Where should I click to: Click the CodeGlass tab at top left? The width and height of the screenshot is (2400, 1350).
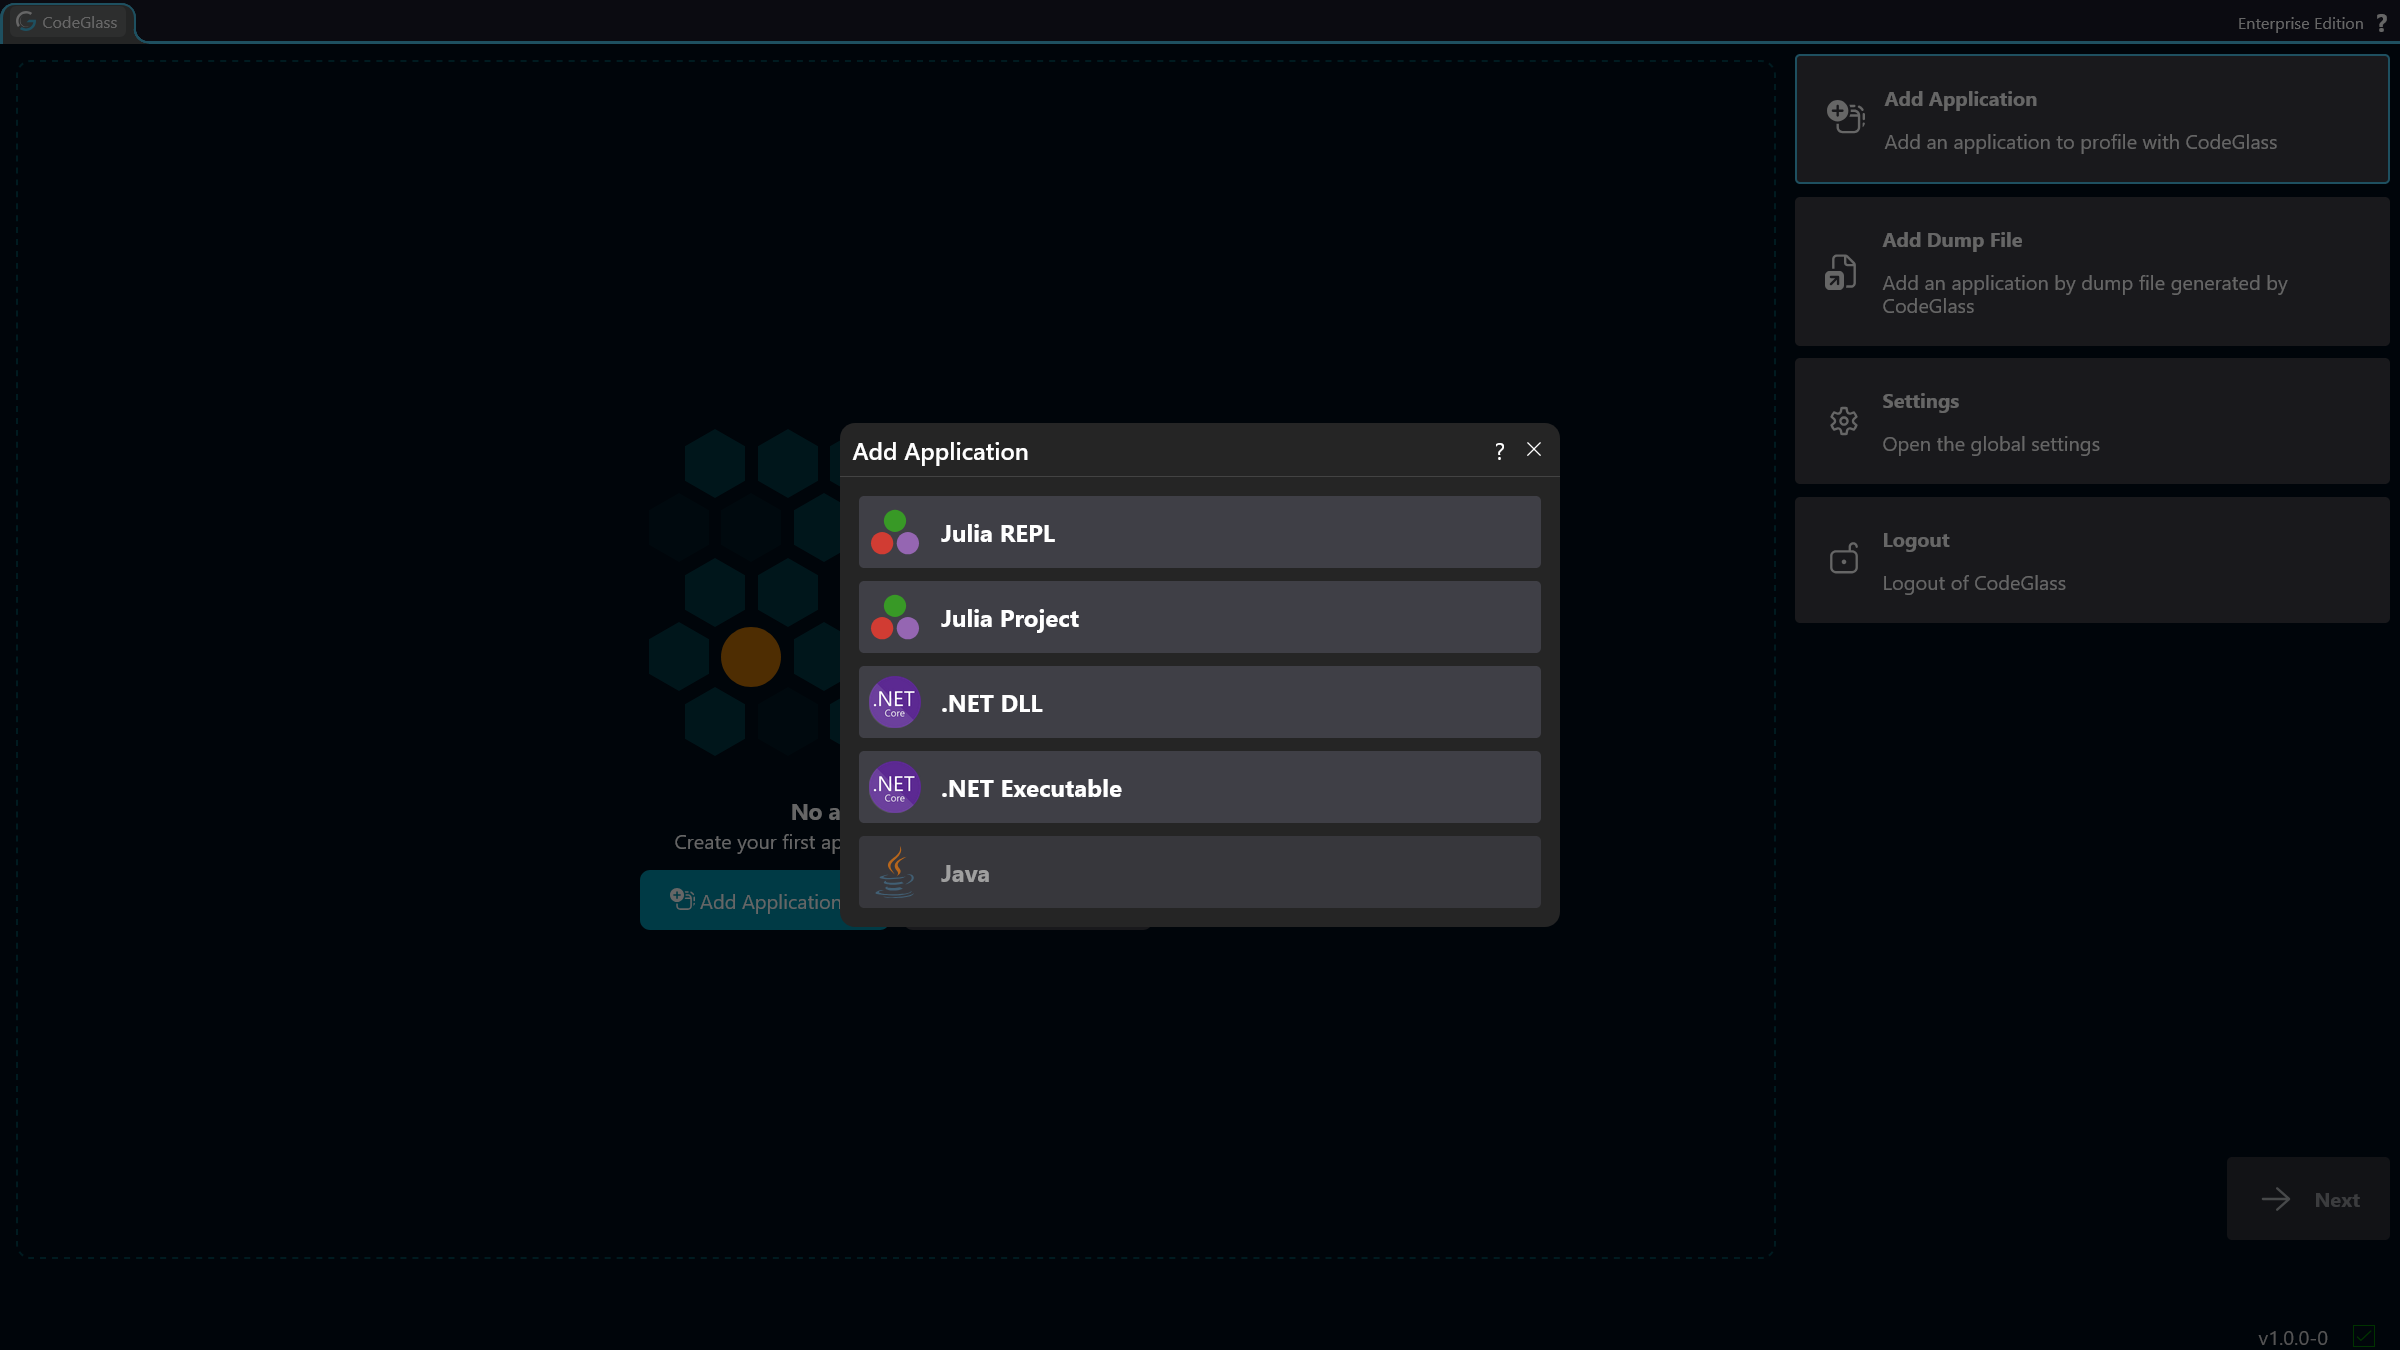(x=68, y=22)
